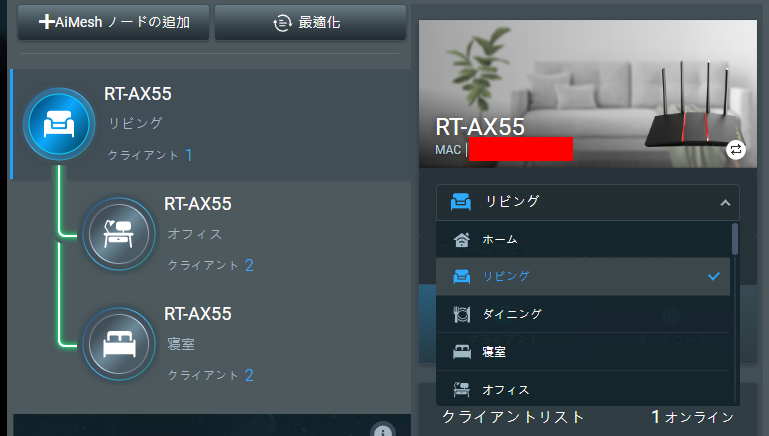Click the dropdown list scrollbar
Image resolution: width=769 pixels, height=436 pixels.
[734, 239]
